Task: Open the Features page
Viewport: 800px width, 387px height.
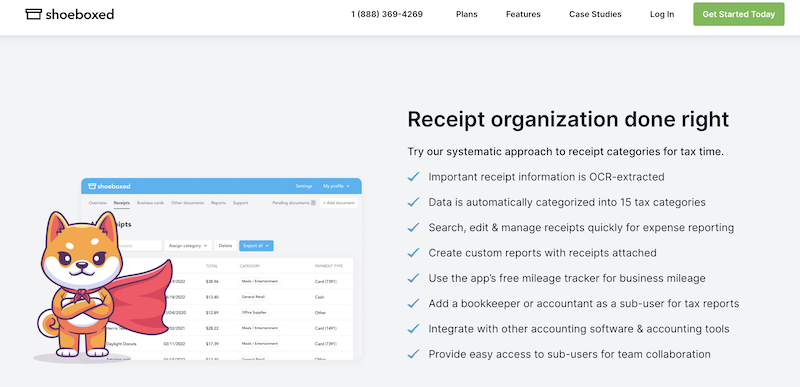Action: click(x=523, y=14)
